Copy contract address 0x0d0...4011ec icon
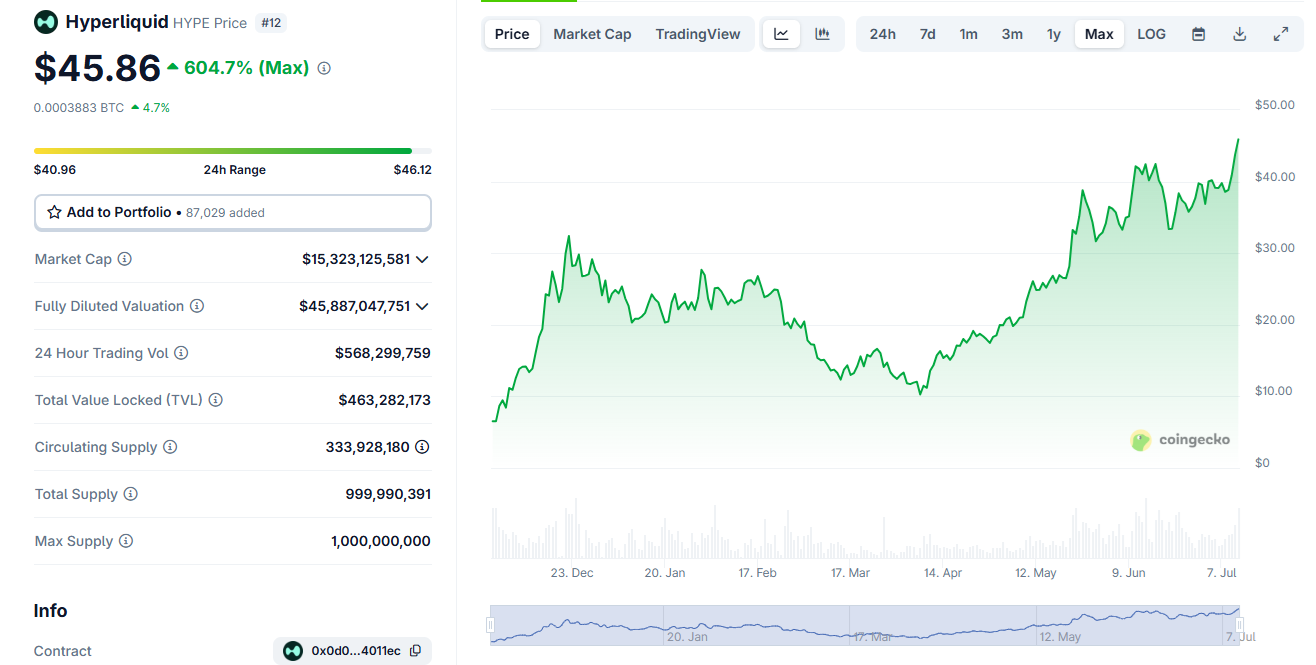Screen dimensions: 1316x665 tap(415, 651)
